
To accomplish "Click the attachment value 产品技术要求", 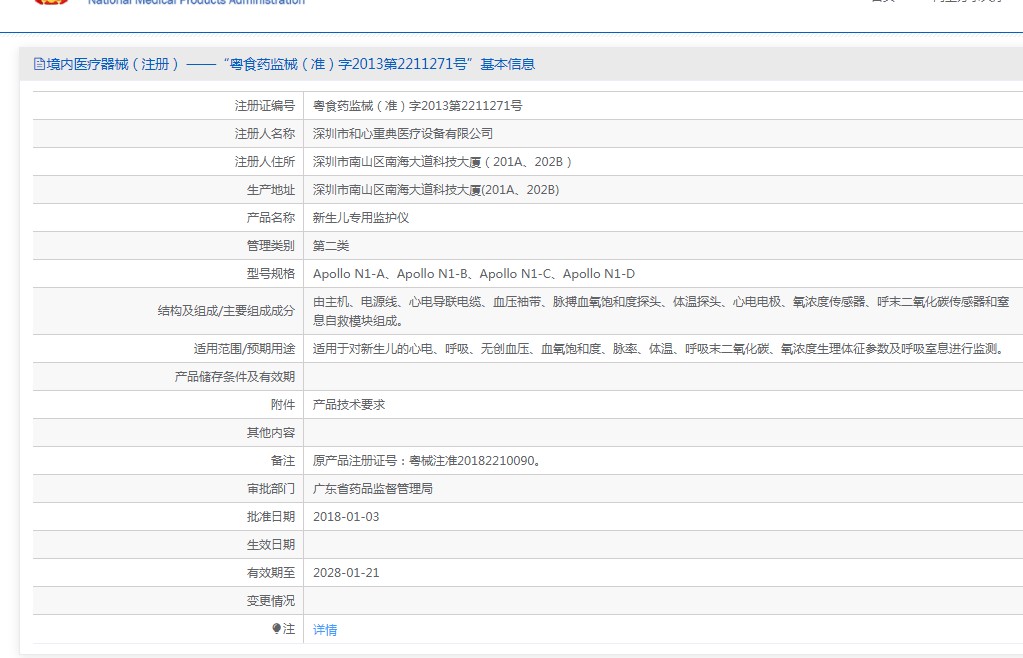I will pos(349,405).
